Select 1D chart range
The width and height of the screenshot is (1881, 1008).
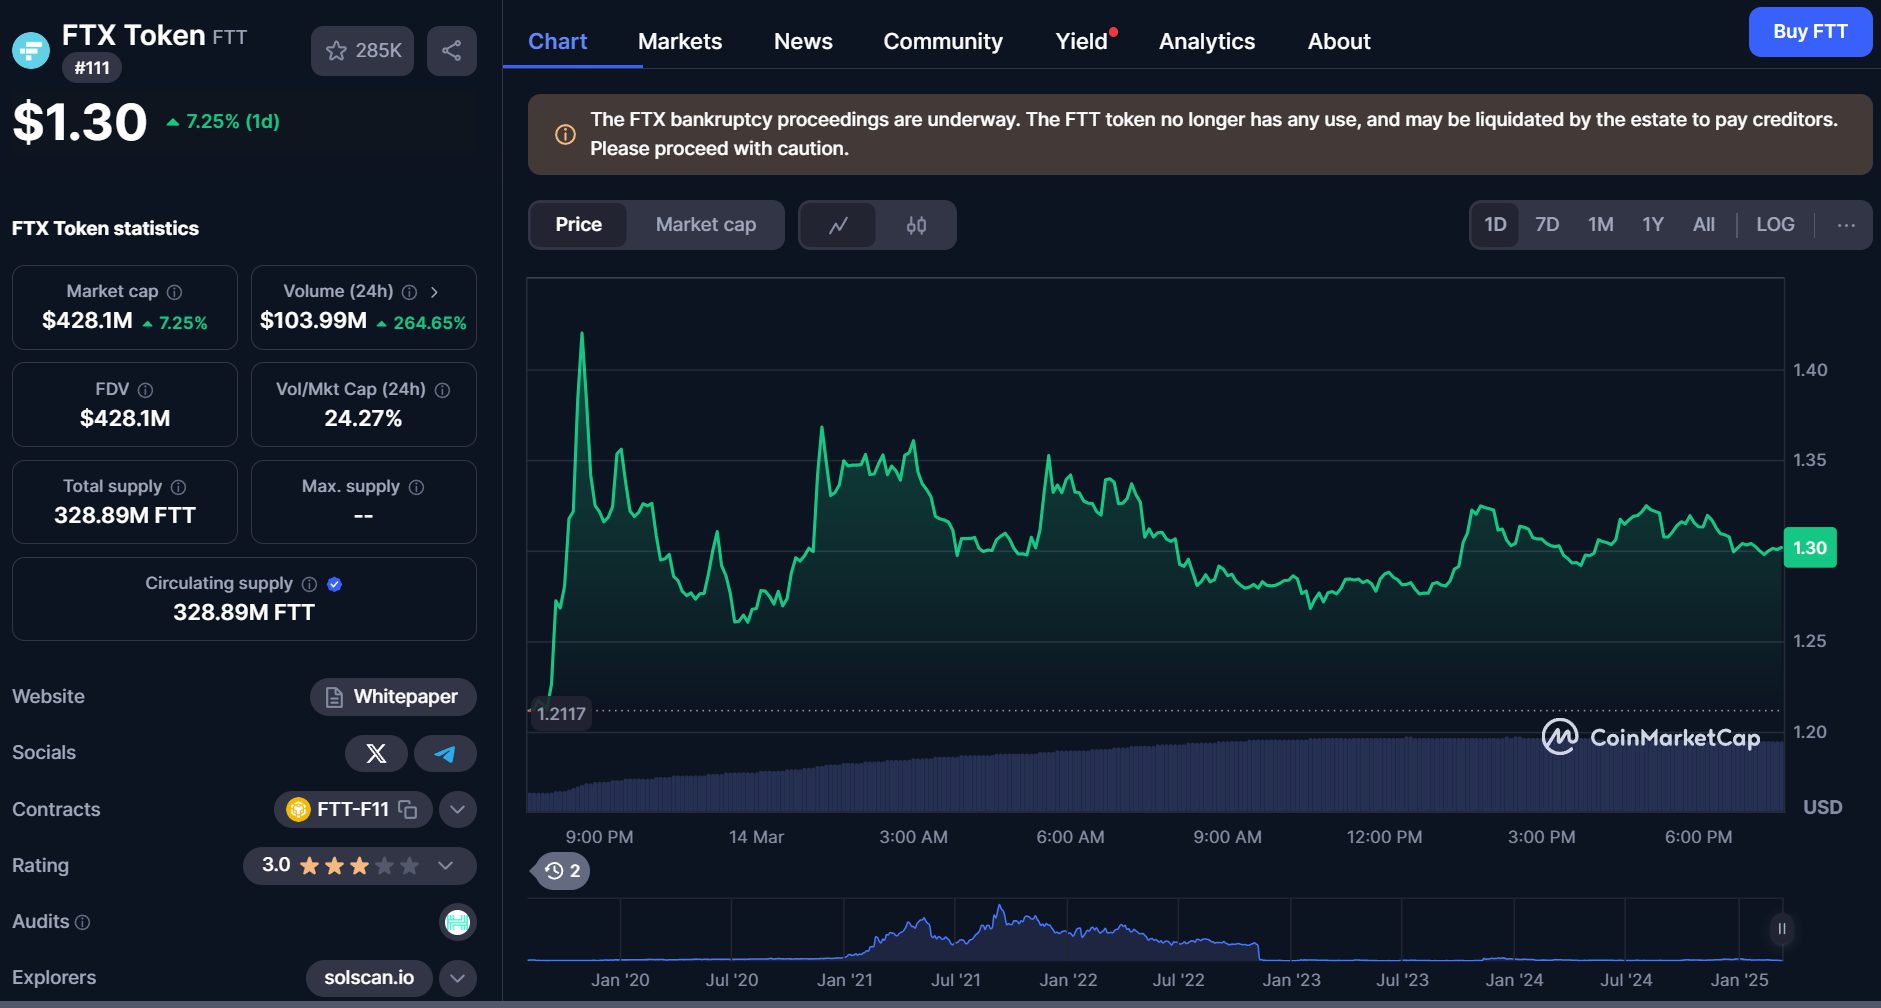pos(1495,225)
